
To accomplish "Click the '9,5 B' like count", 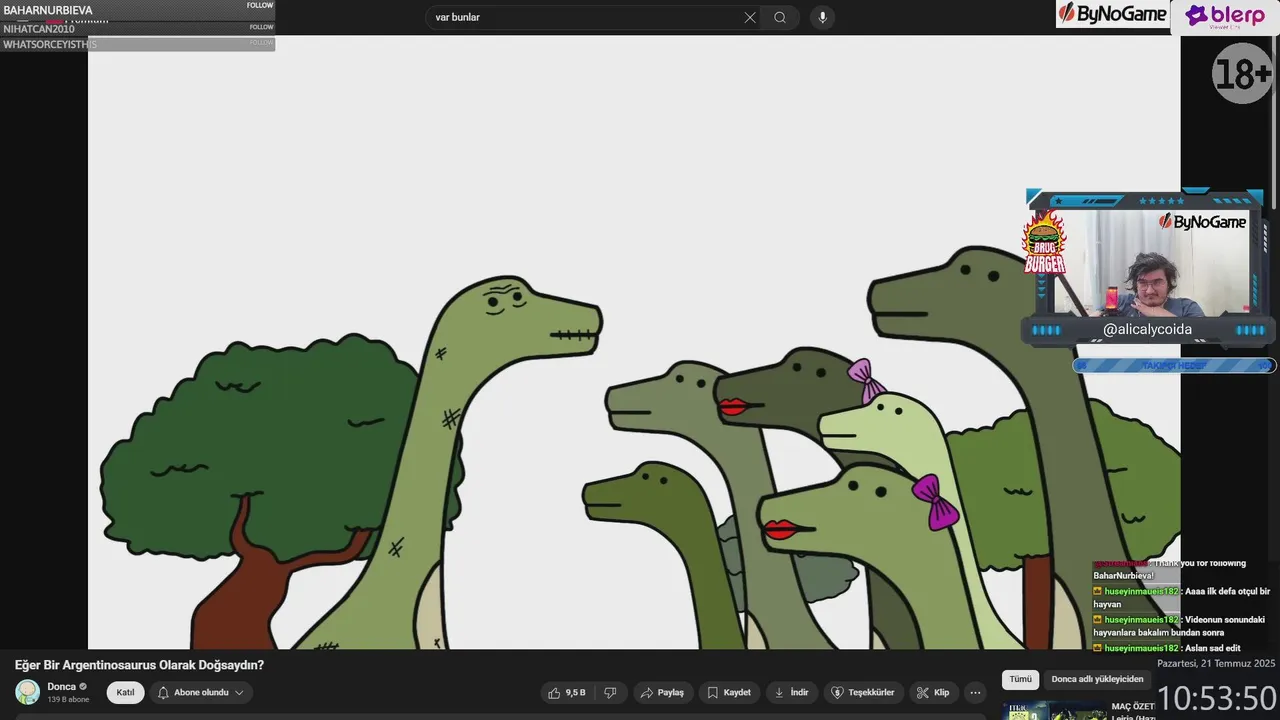I will (575, 692).
